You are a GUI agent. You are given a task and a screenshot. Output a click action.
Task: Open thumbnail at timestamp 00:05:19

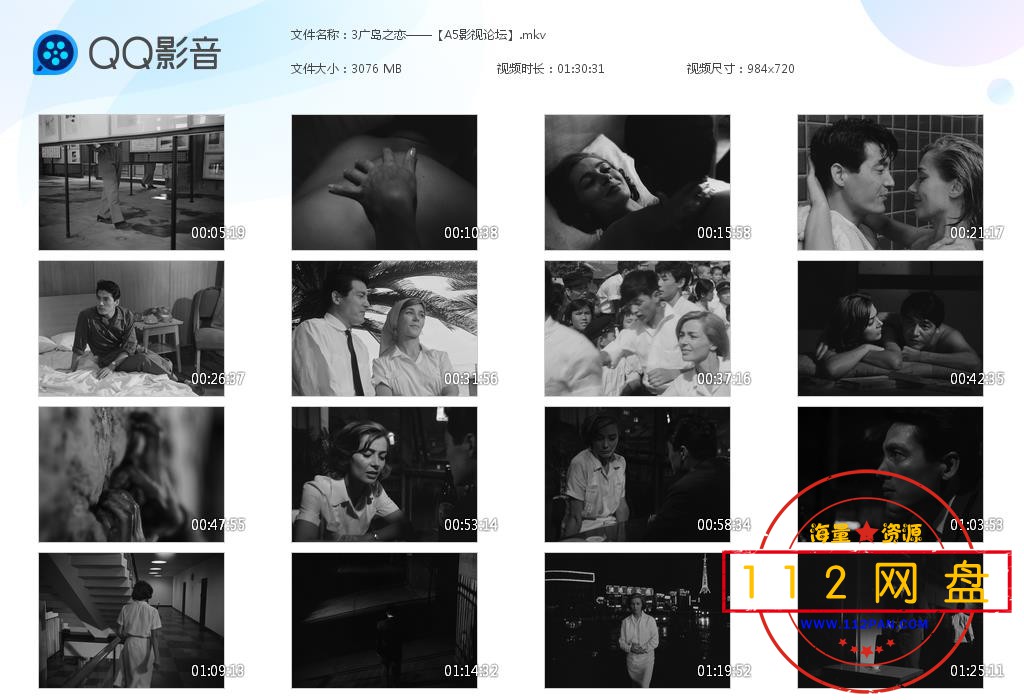(x=131, y=182)
